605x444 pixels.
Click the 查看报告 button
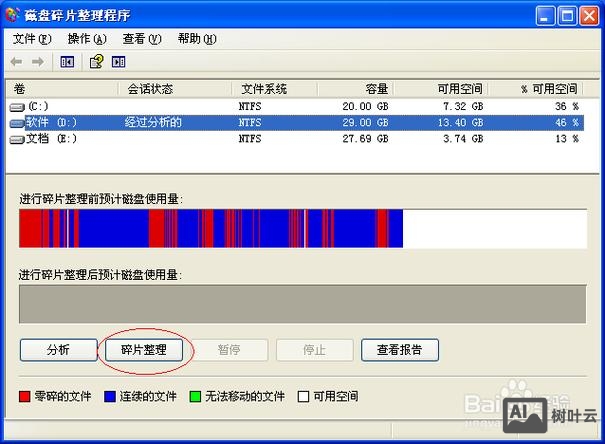tap(400, 350)
